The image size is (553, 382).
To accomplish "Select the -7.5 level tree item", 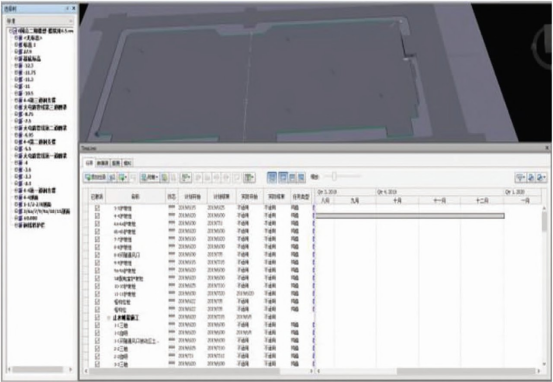I will (x=28, y=121).
